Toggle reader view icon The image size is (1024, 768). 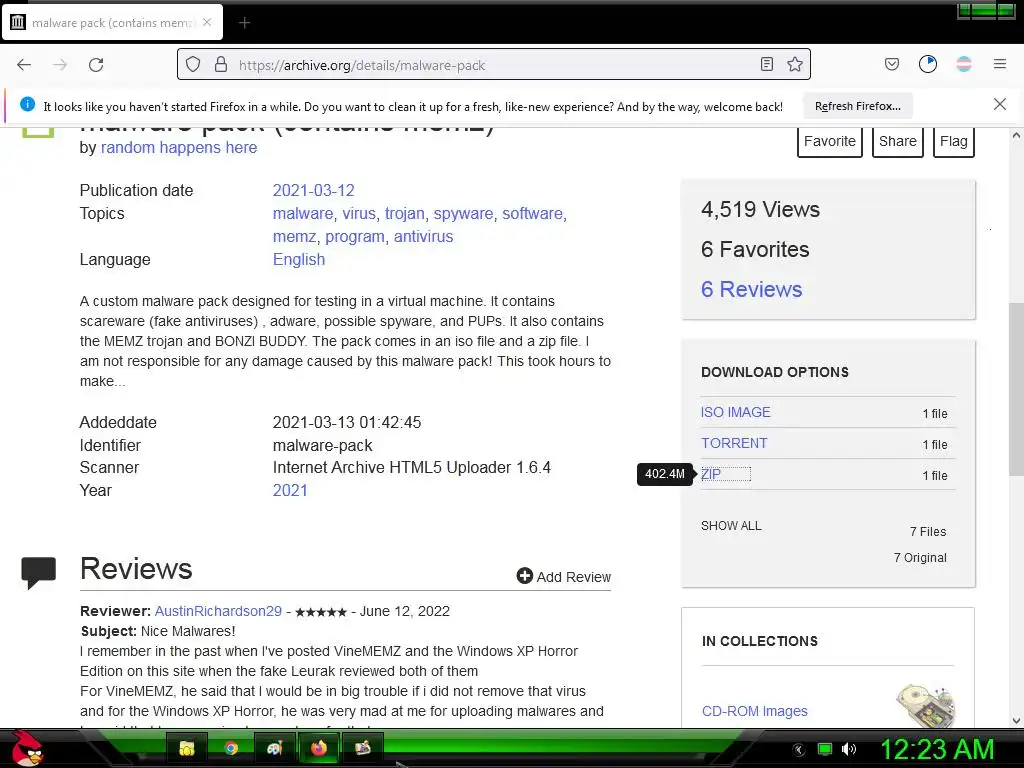[x=767, y=64]
